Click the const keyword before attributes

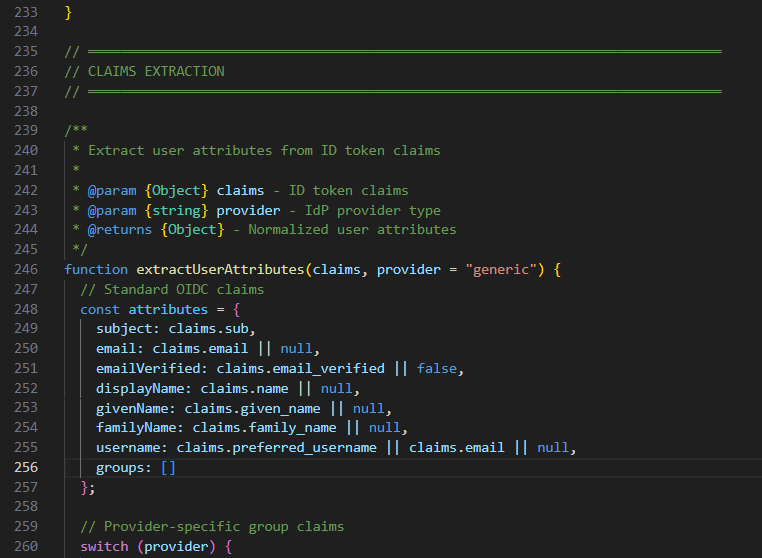(x=100, y=309)
